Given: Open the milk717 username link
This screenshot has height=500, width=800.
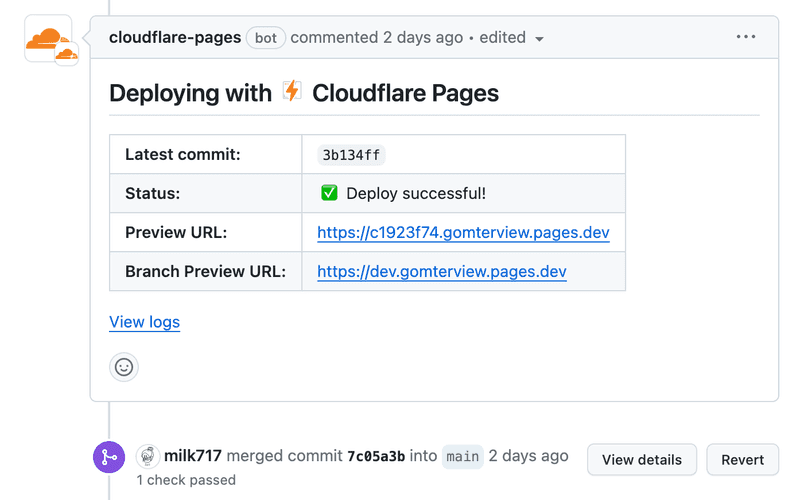Looking at the screenshot, I should coord(193,456).
